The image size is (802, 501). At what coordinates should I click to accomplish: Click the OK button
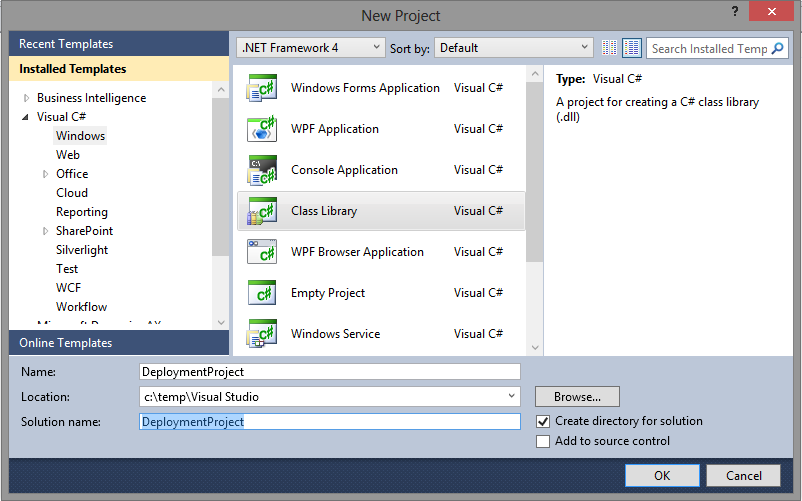662,475
